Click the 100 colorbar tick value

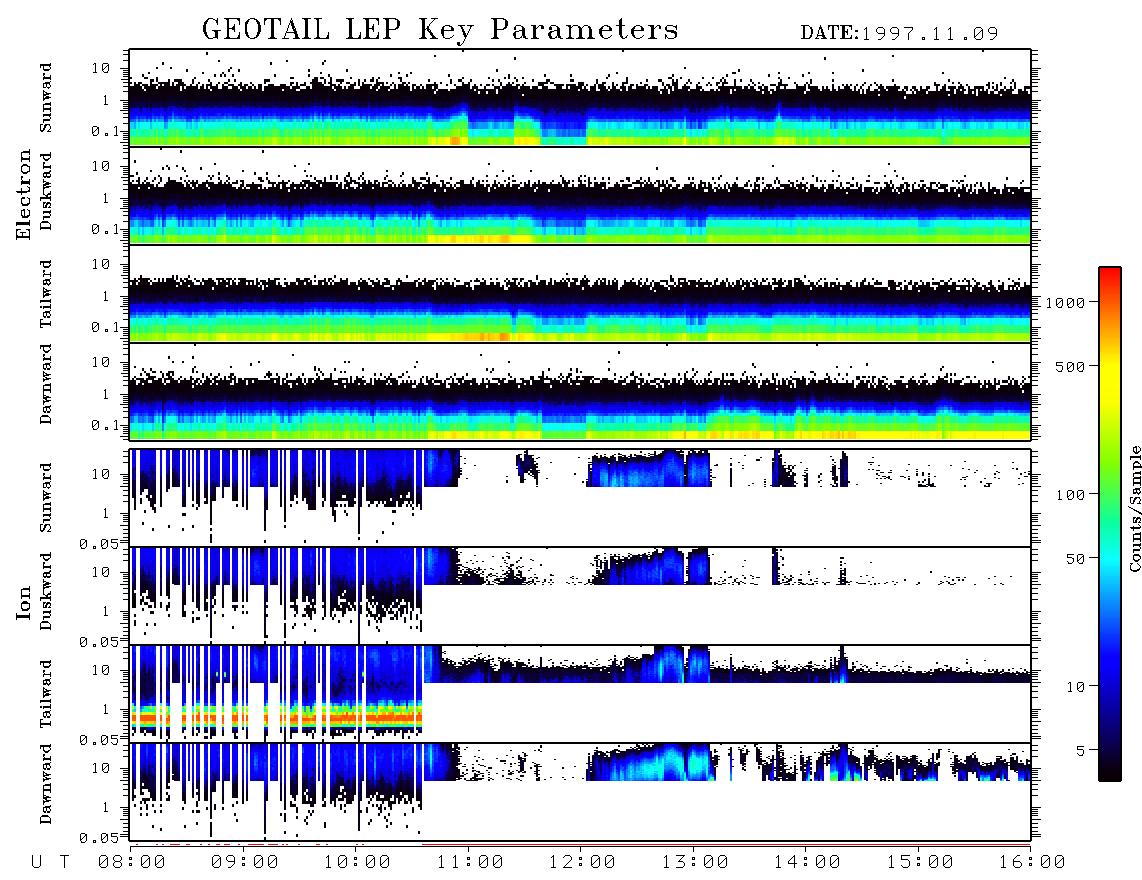pyautogui.click(x=1071, y=495)
